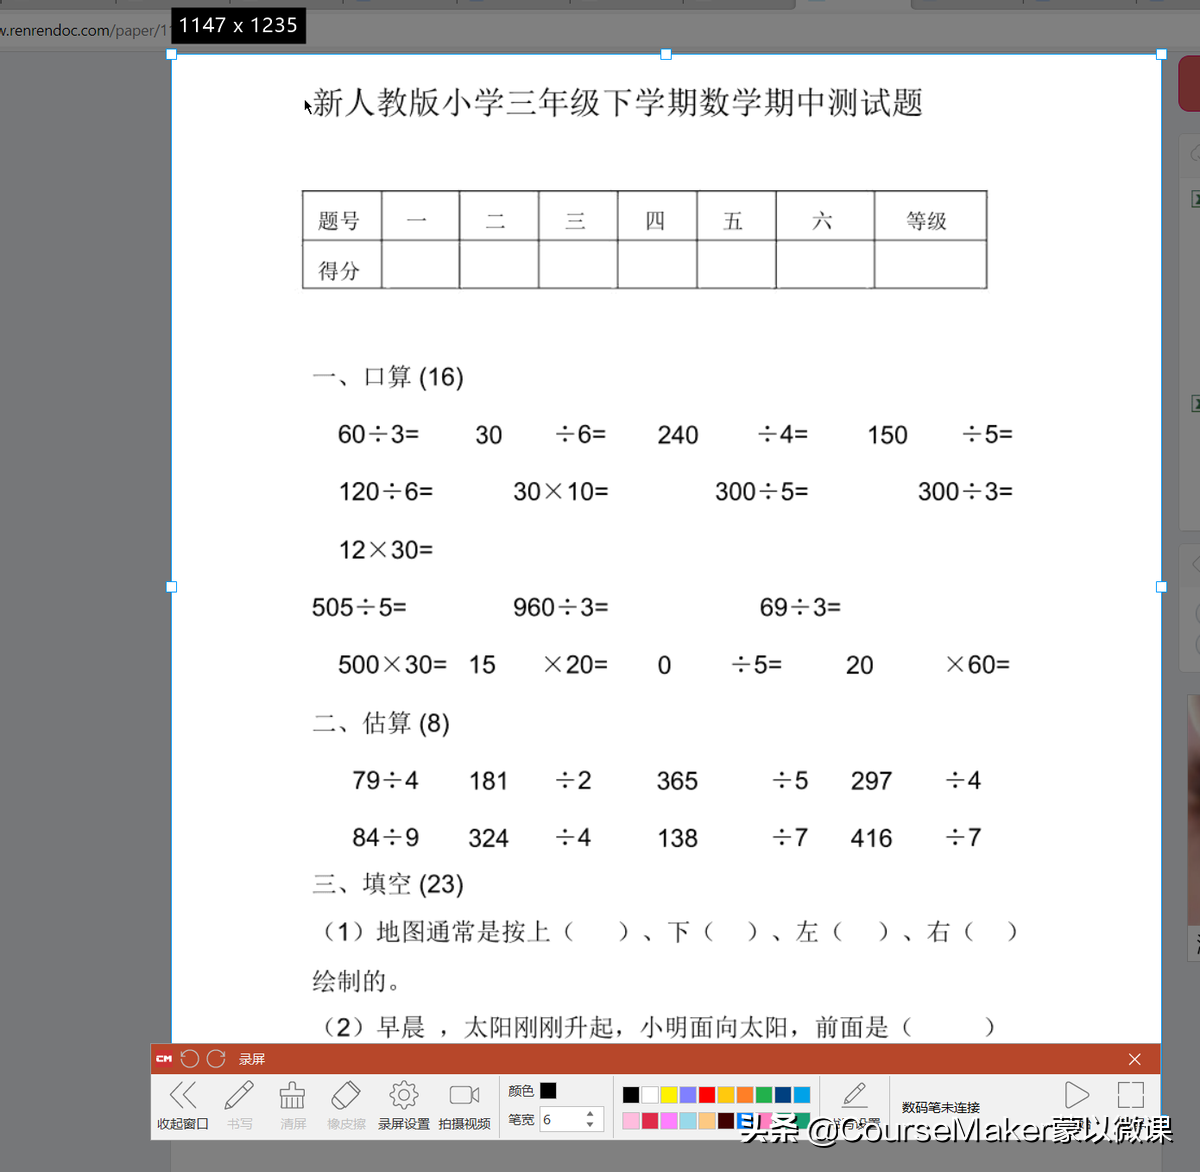The image size is (1200, 1172).
Task: Select the 书写 pencil writing tool
Action: 239,1105
